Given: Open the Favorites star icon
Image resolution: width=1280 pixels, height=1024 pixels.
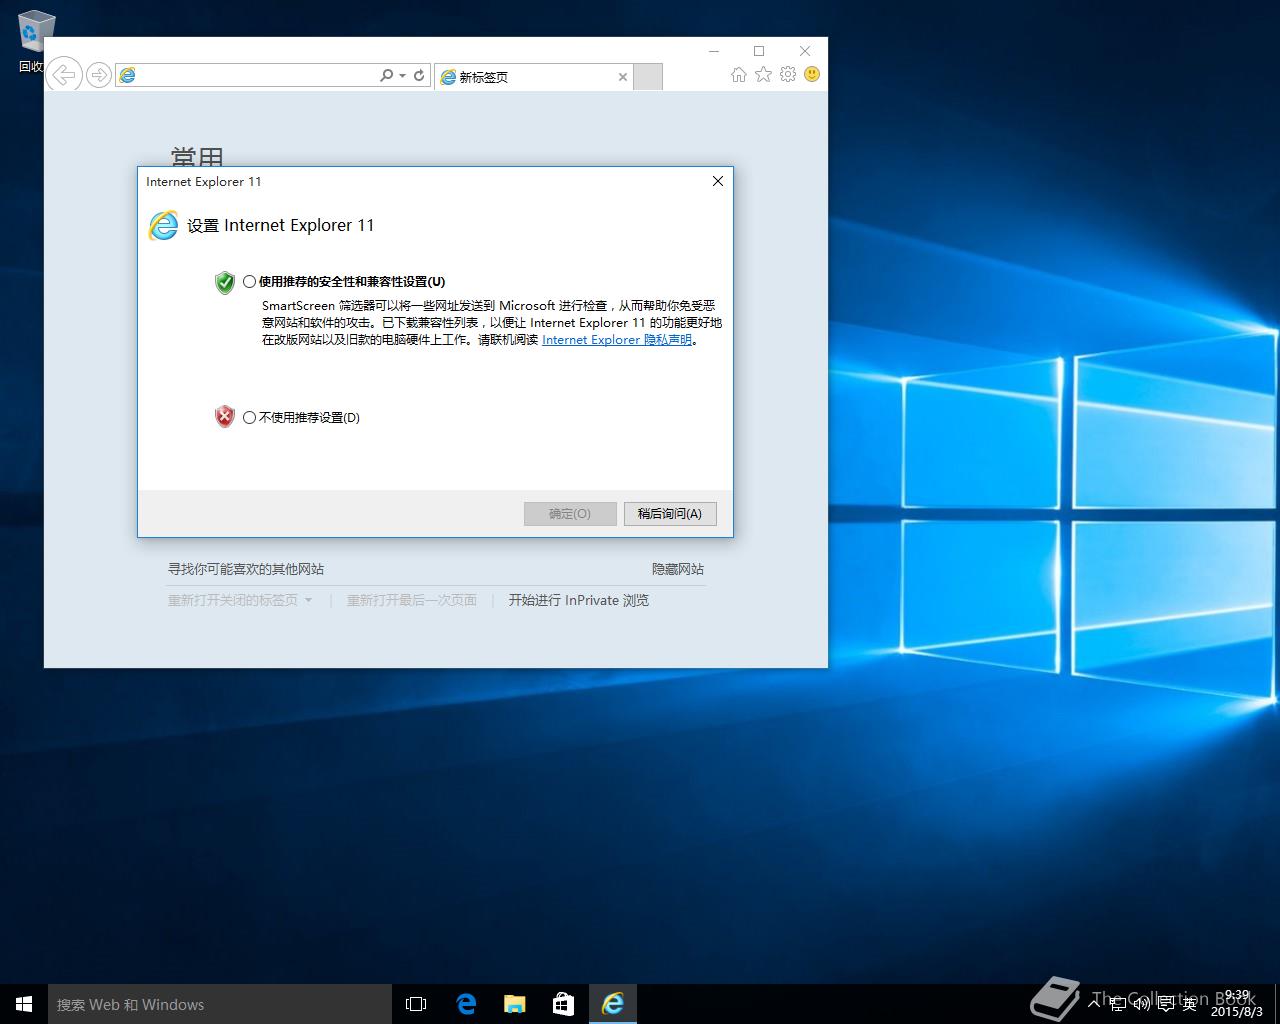Looking at the screenshot, I should [763, 75].
